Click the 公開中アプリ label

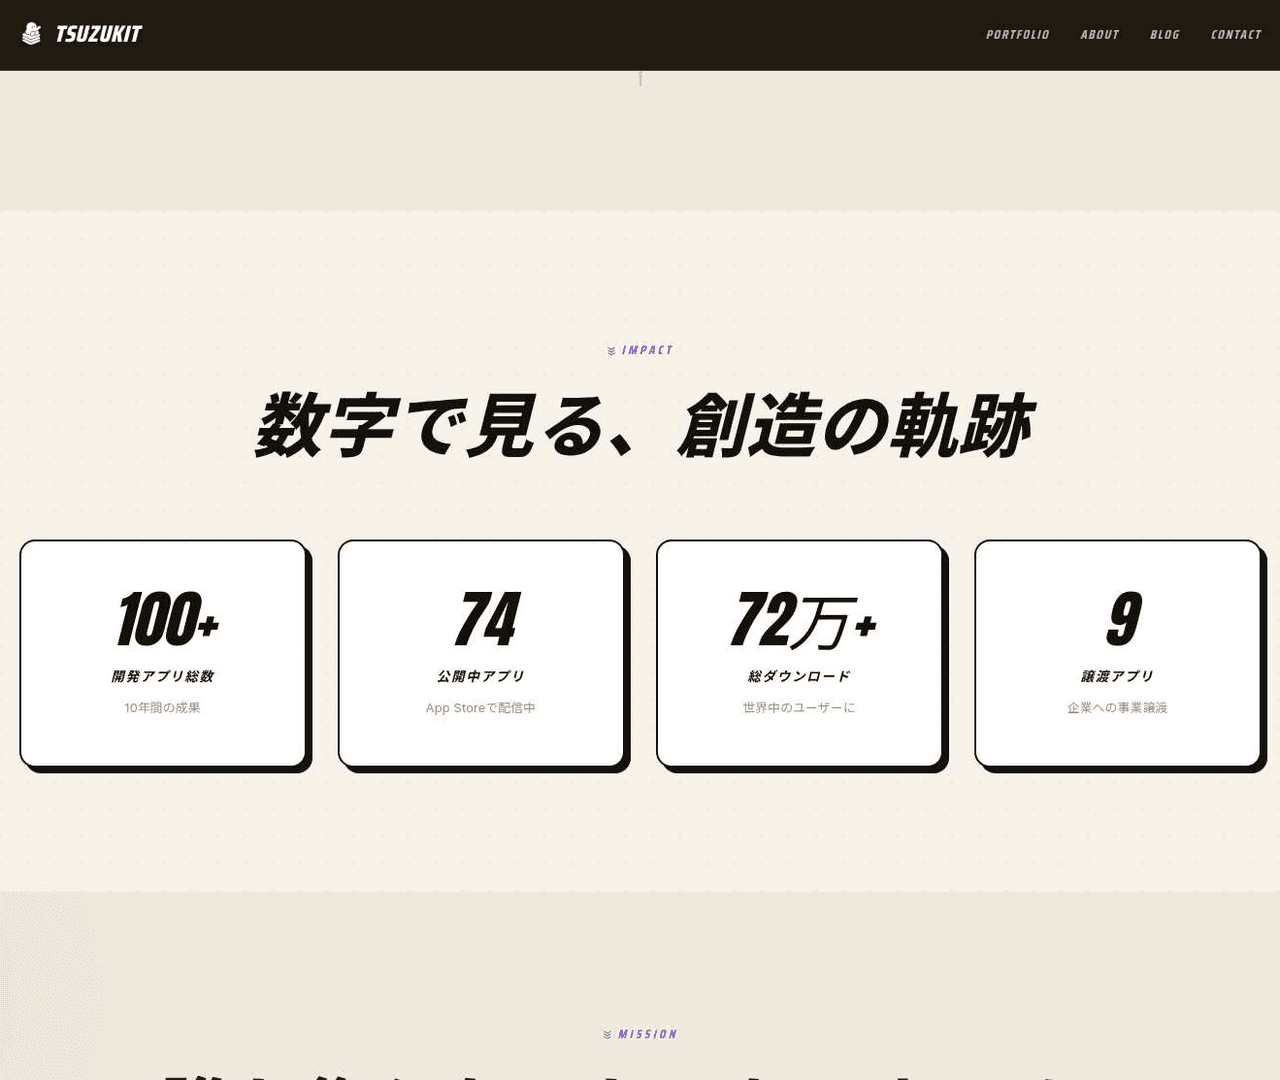tap(481, 676)
